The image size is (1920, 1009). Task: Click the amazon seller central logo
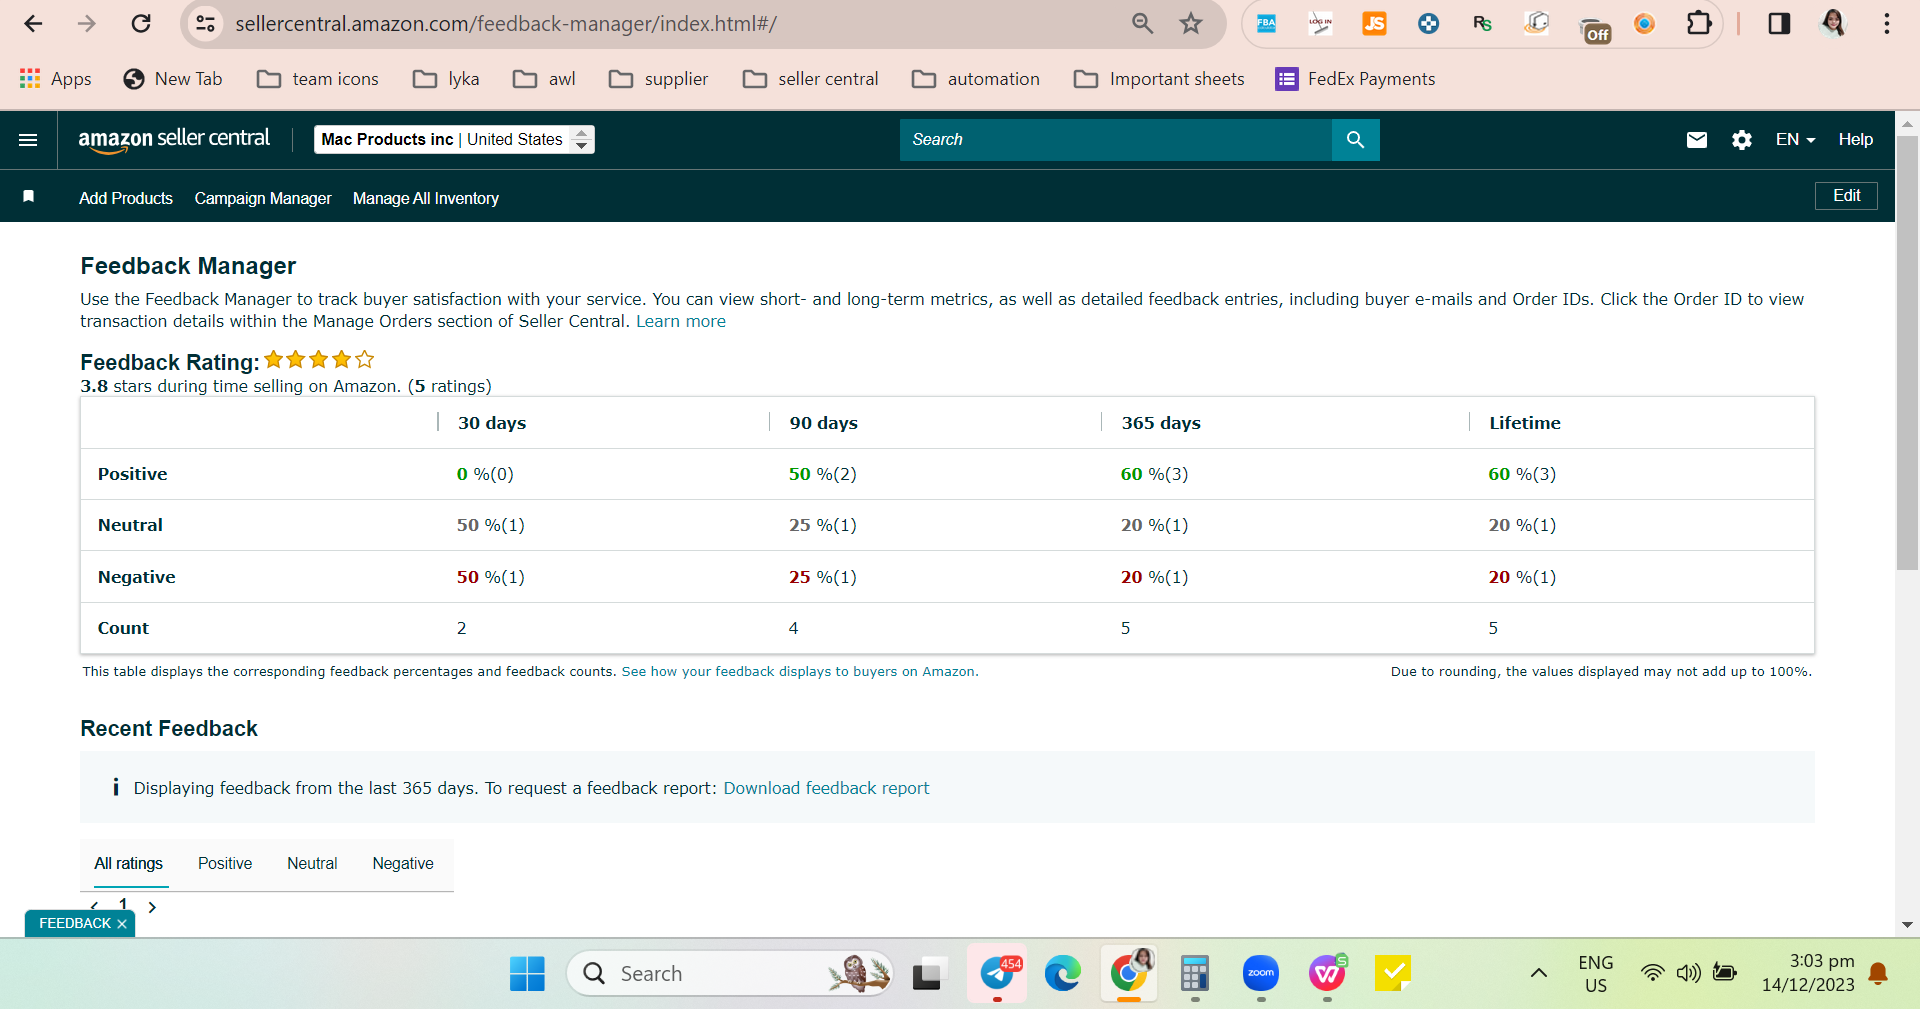pos(174,140)
